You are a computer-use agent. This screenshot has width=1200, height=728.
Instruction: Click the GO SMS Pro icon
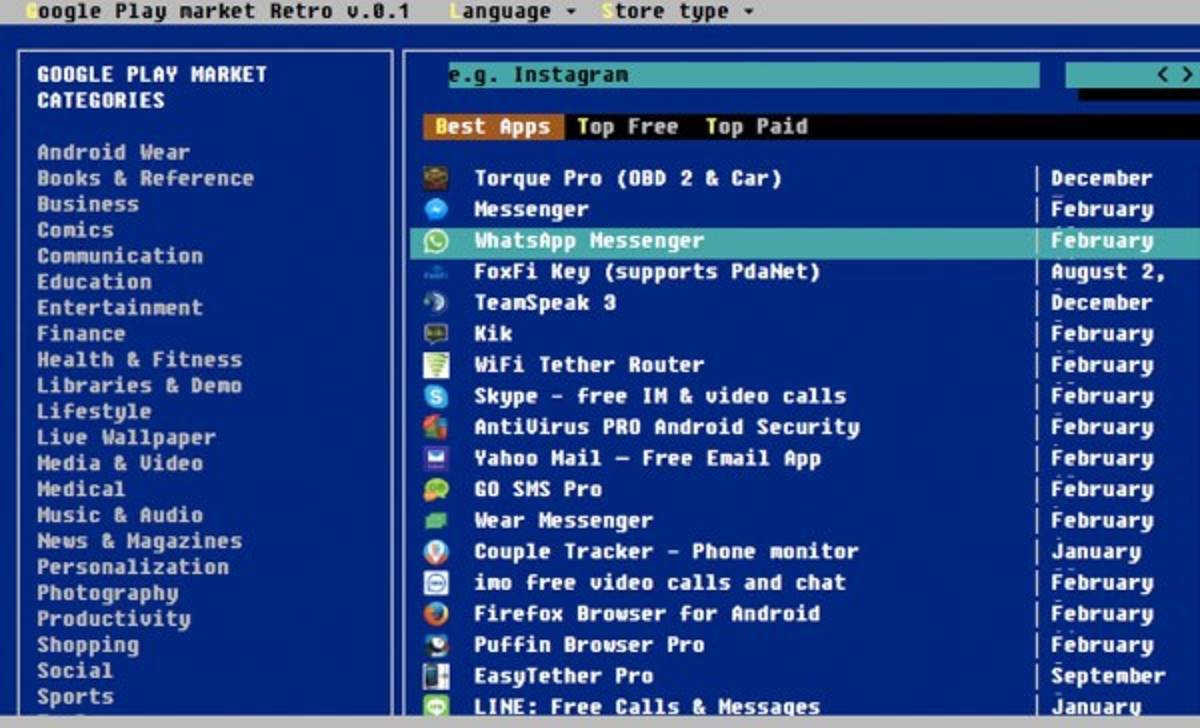(436, 489)
